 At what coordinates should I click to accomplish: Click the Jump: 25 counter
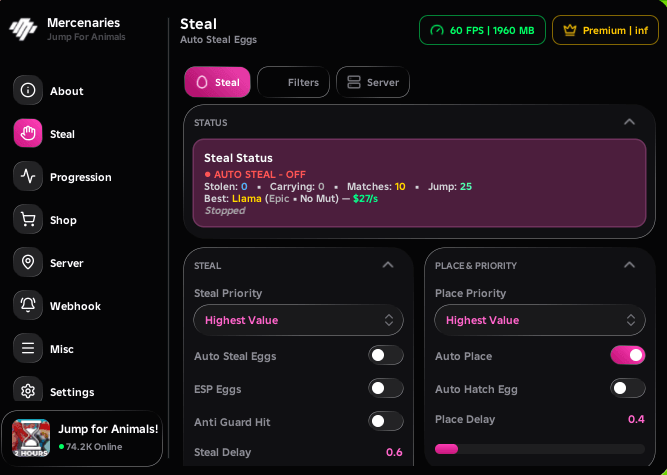click(x=450, y=186)
